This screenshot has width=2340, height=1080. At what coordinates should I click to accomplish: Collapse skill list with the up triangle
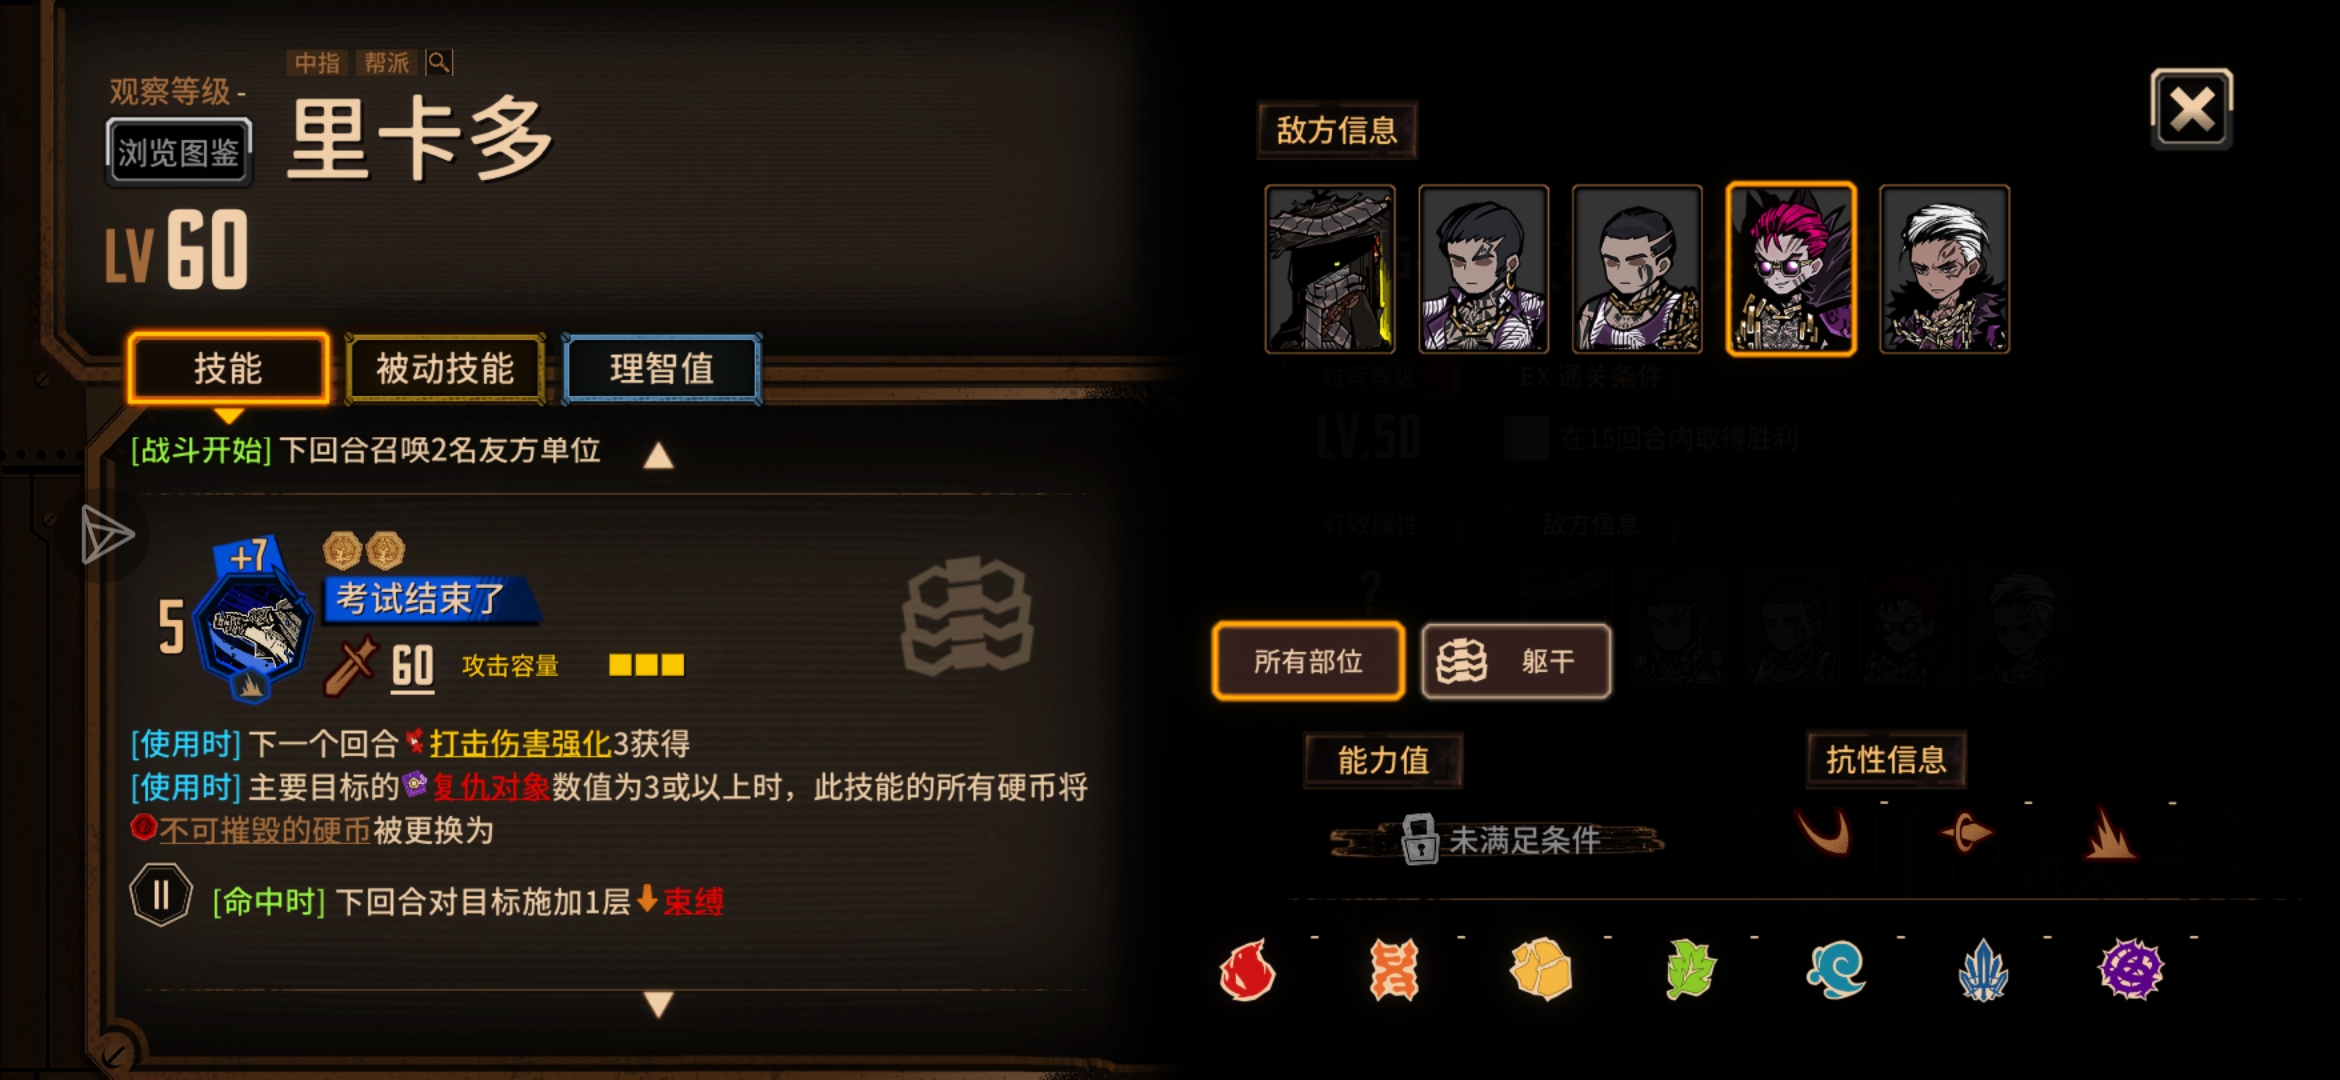point(658,456)
